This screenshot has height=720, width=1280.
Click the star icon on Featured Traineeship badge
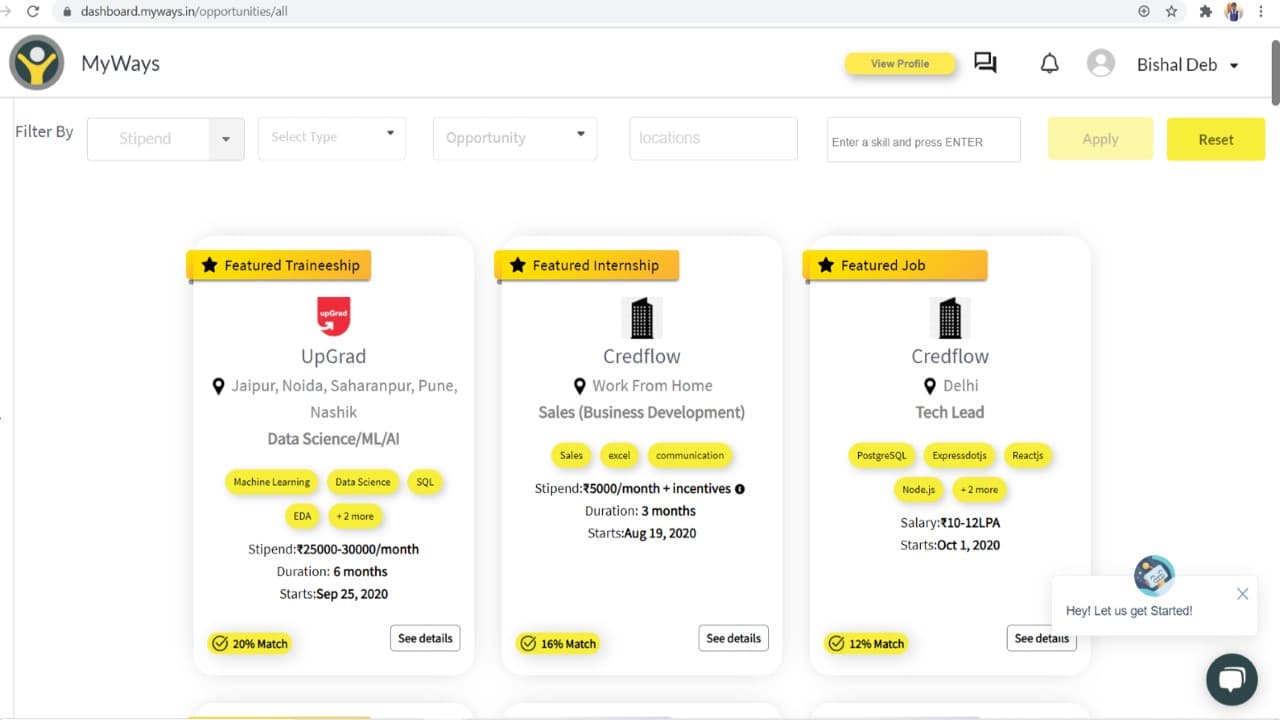click(209, 265)
